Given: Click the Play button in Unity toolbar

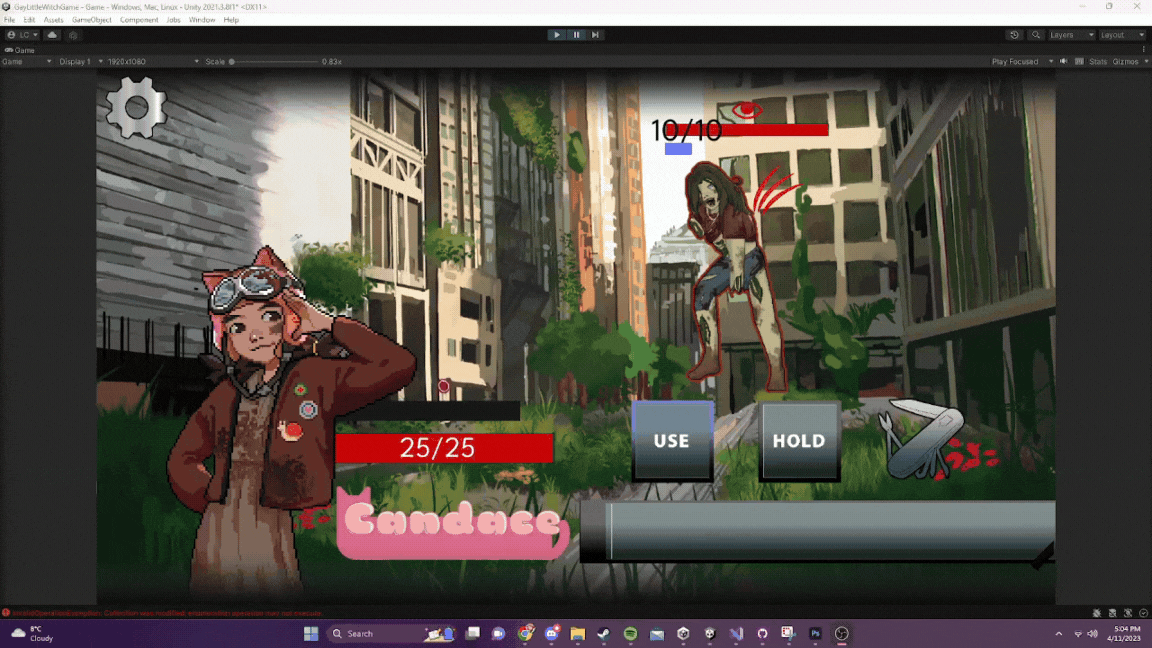Looking at the screenshot, I should tap(556, 35).
